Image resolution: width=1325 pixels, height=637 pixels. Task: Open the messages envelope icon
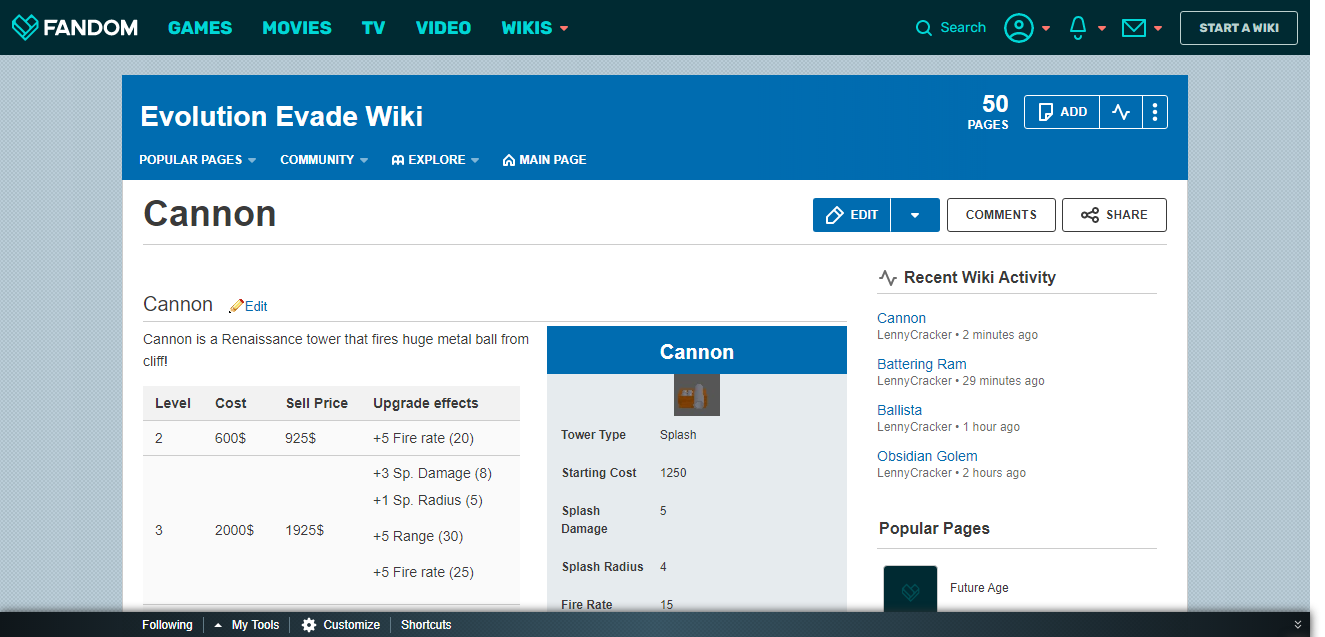click(x=1133, y=28)
